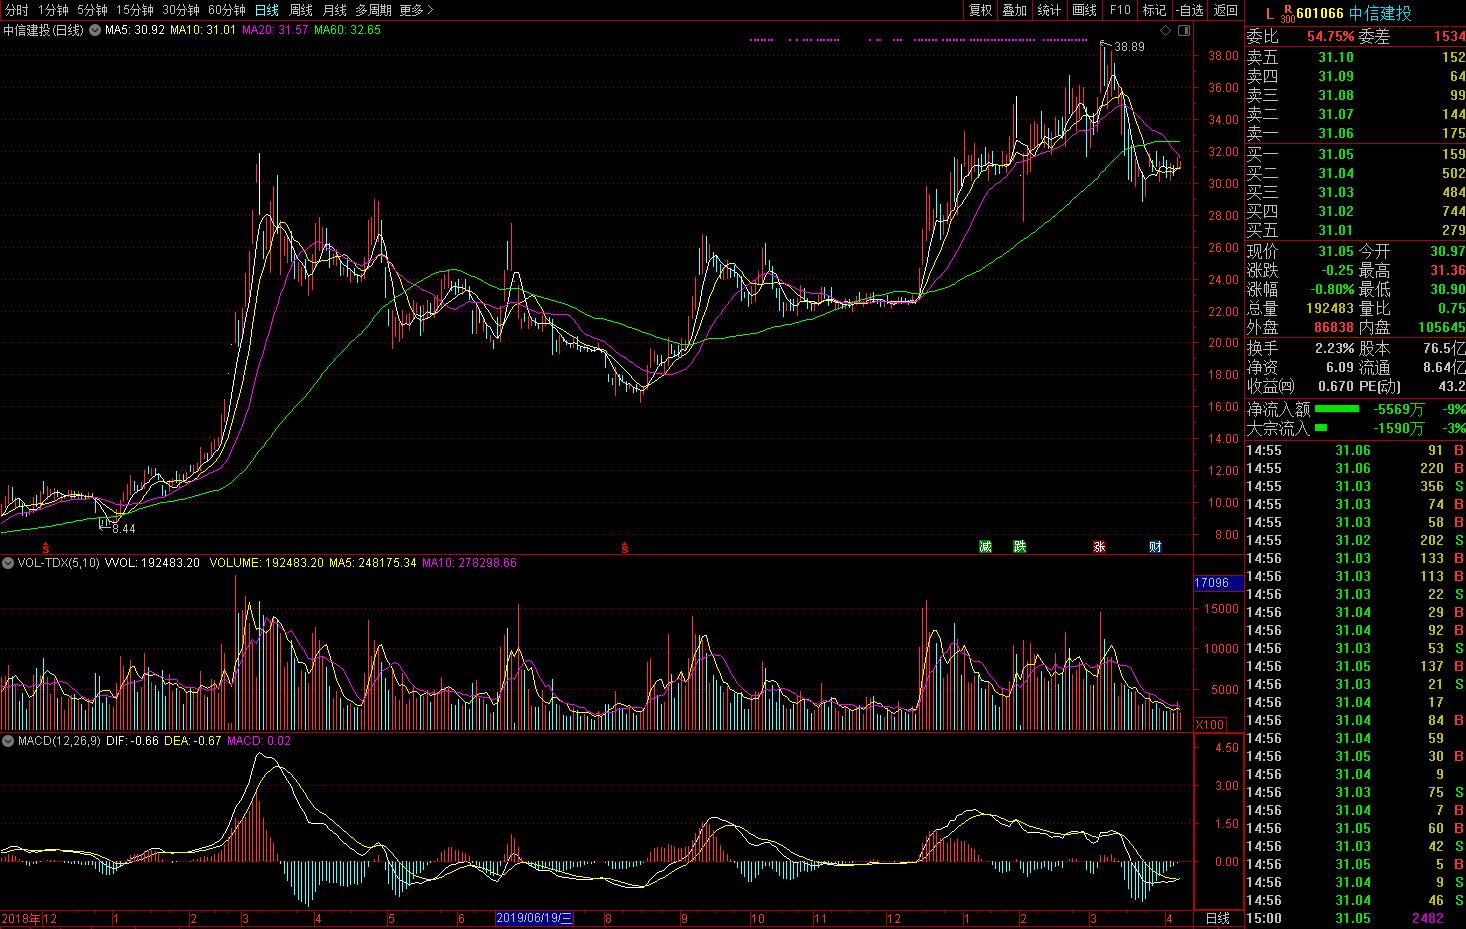This screenshot has width=1466, height=929.
Task: Click 卖一 ask price 31.06
Action: 1335,133
